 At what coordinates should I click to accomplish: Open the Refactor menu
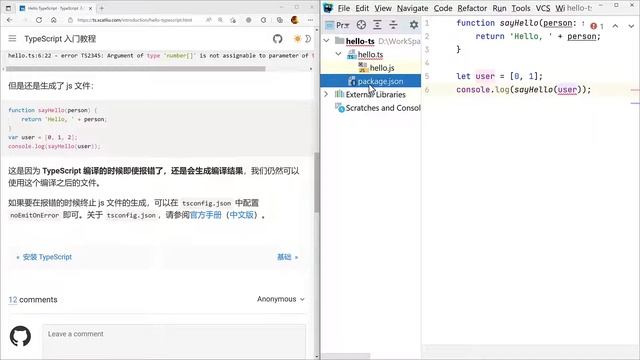(472, 8)
